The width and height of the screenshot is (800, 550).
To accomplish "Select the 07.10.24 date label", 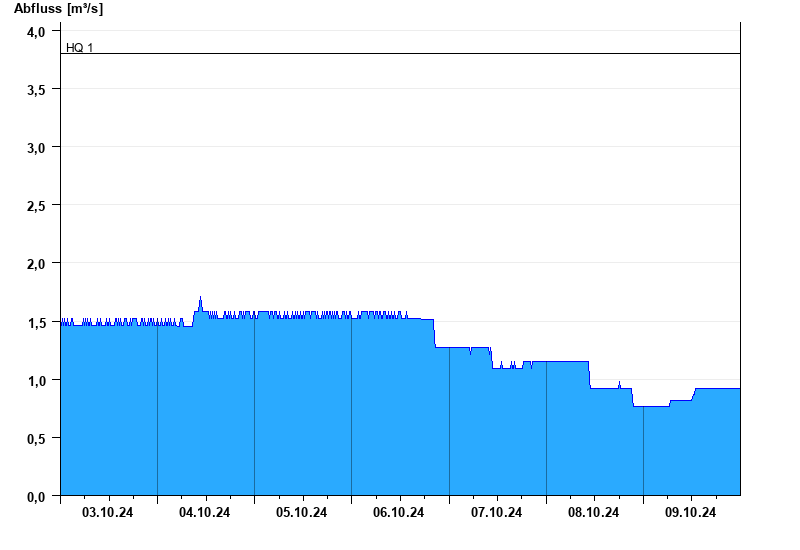I will [x=497, y=513].
